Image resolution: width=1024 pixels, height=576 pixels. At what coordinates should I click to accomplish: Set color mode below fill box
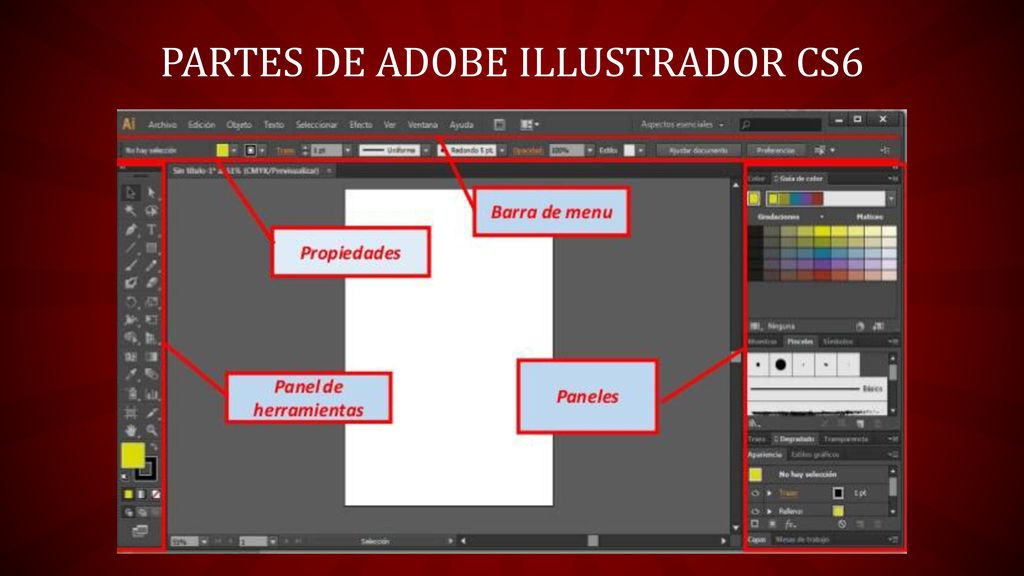(129, 494)
